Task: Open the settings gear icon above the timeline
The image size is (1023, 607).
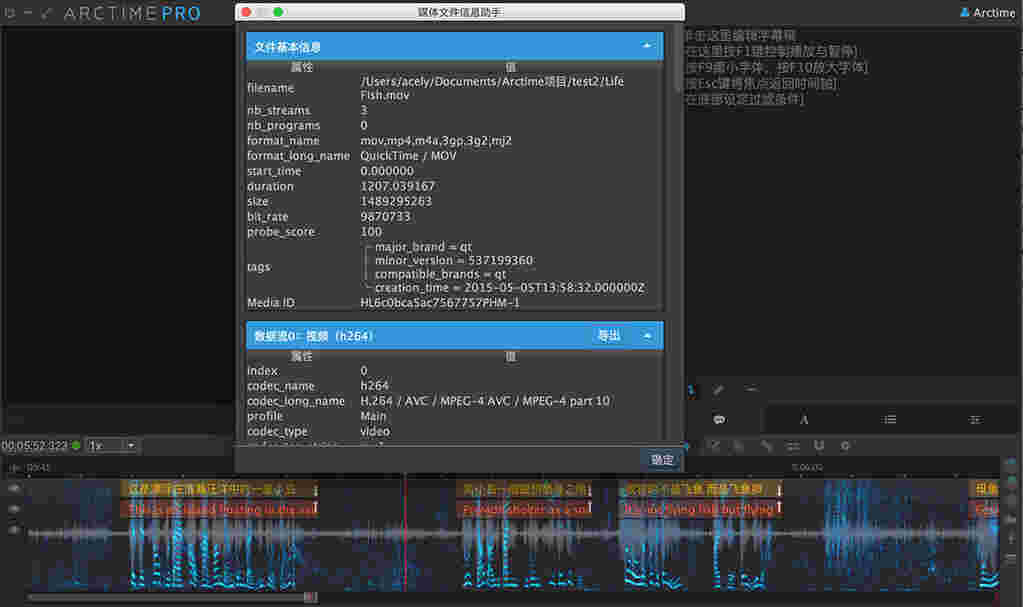Action: click(844, 447)
